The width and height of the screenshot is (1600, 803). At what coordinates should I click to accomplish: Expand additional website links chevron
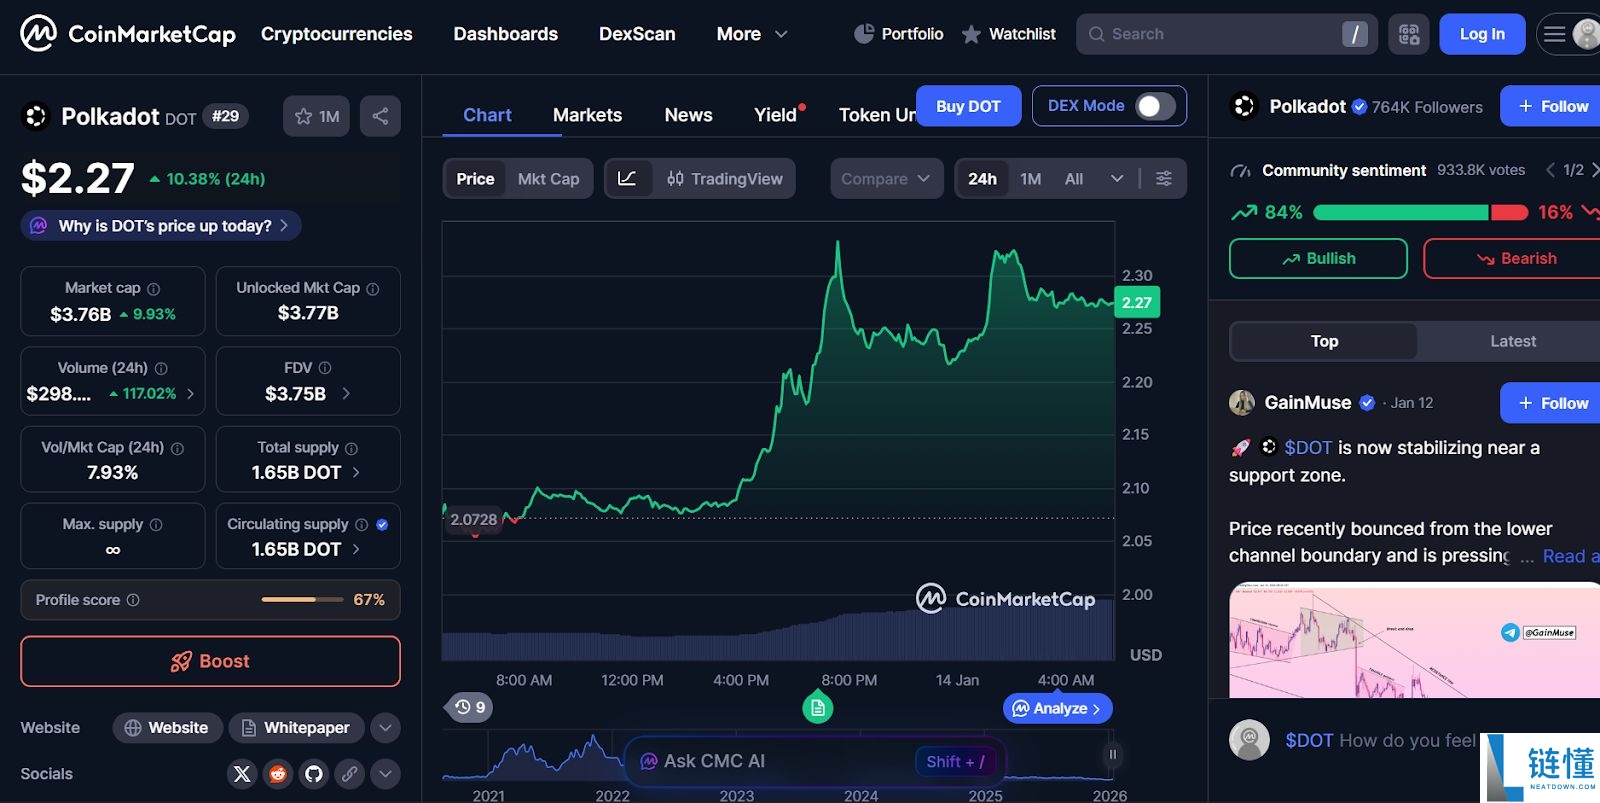(385, 728)
